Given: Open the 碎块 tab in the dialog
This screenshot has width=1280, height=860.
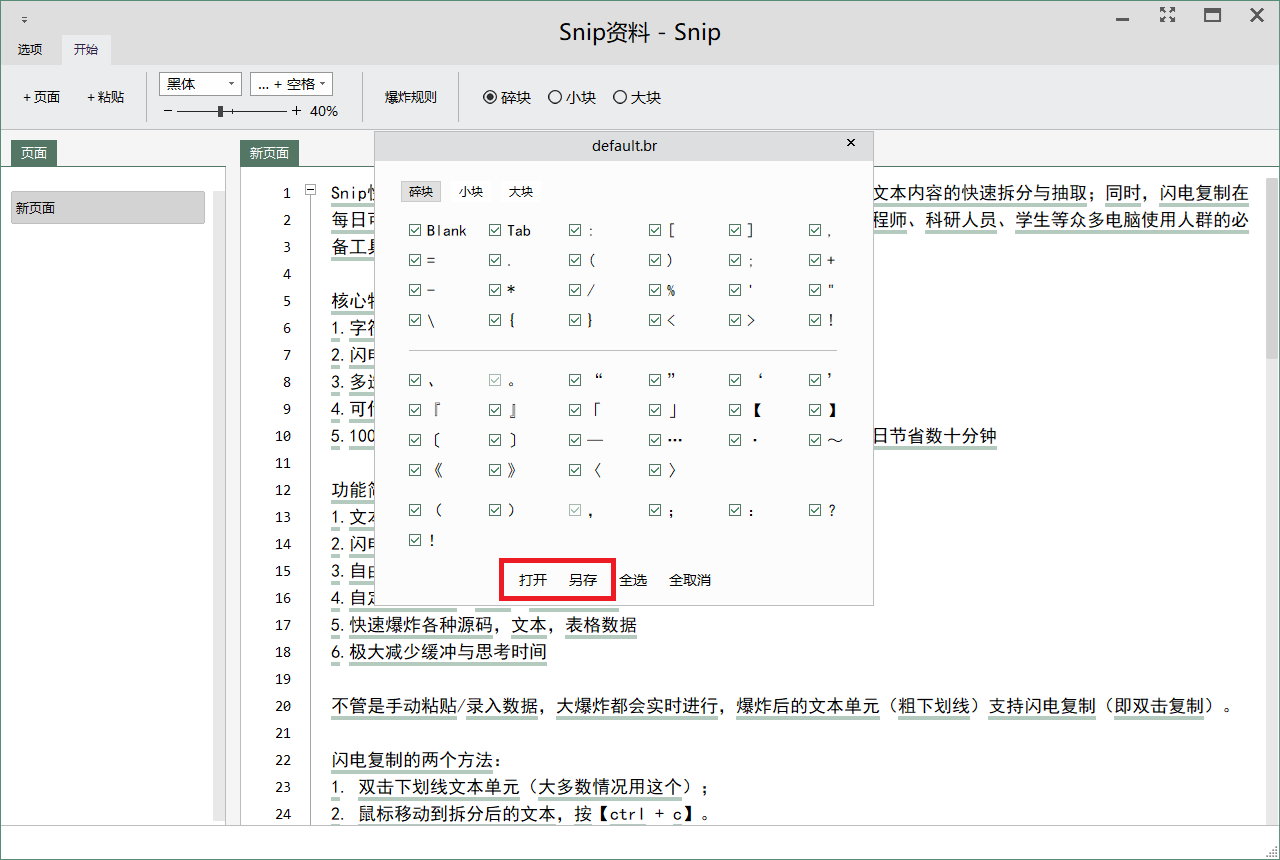Looking at the screenshot, I should click(x=421, y=191).
